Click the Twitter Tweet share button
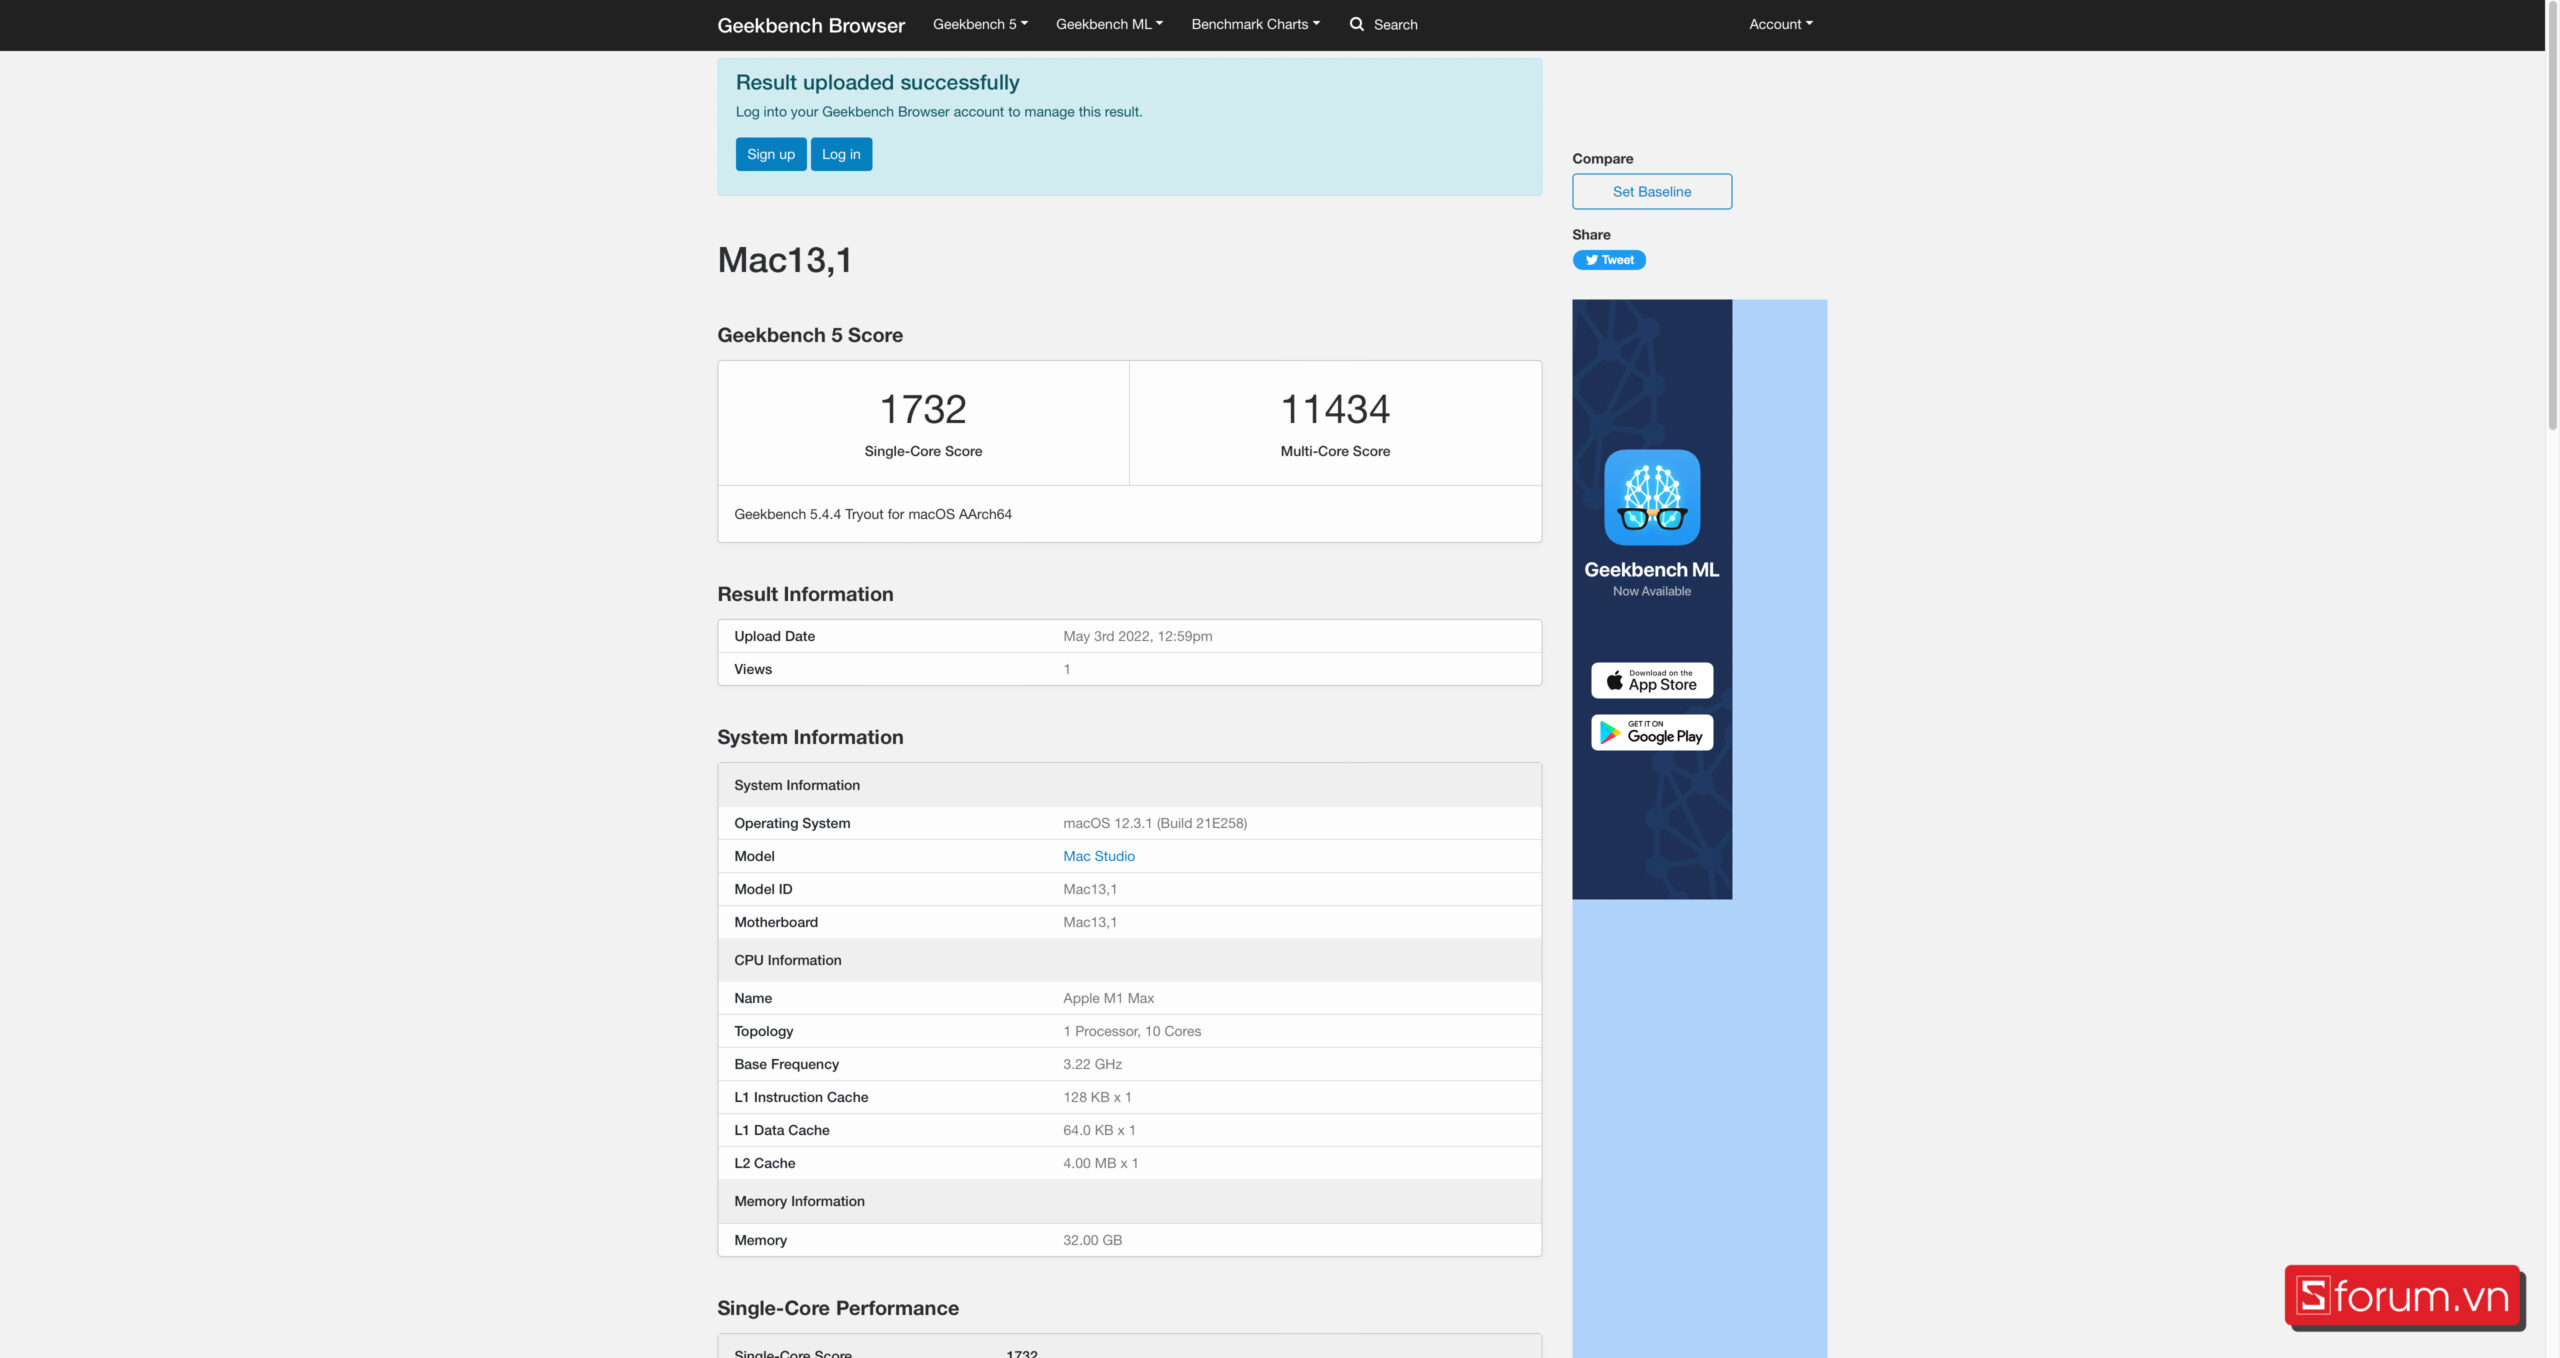The height and width of the screenshot is (1358, 2560). pos(1608,260)
